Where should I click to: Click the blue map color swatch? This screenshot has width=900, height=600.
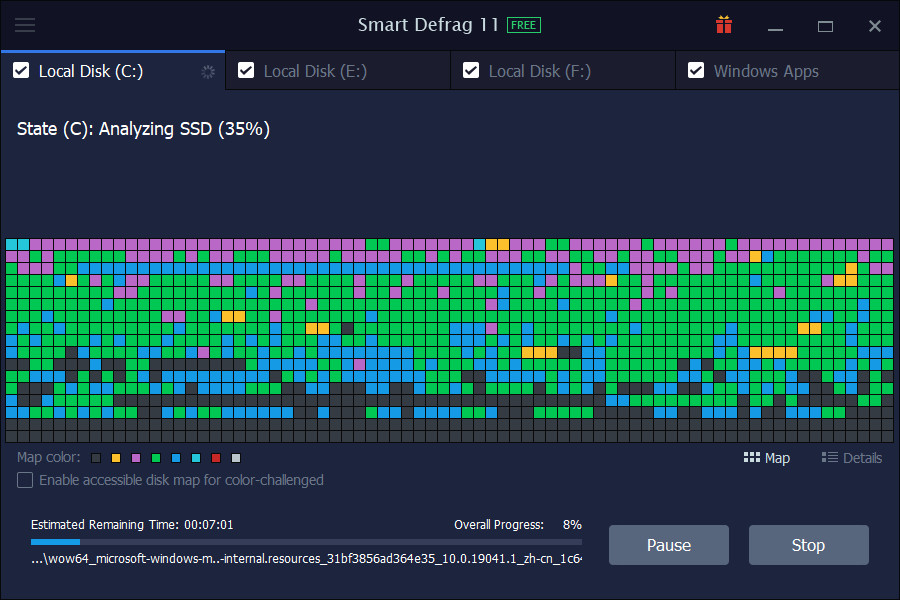[x=176, y=458]
